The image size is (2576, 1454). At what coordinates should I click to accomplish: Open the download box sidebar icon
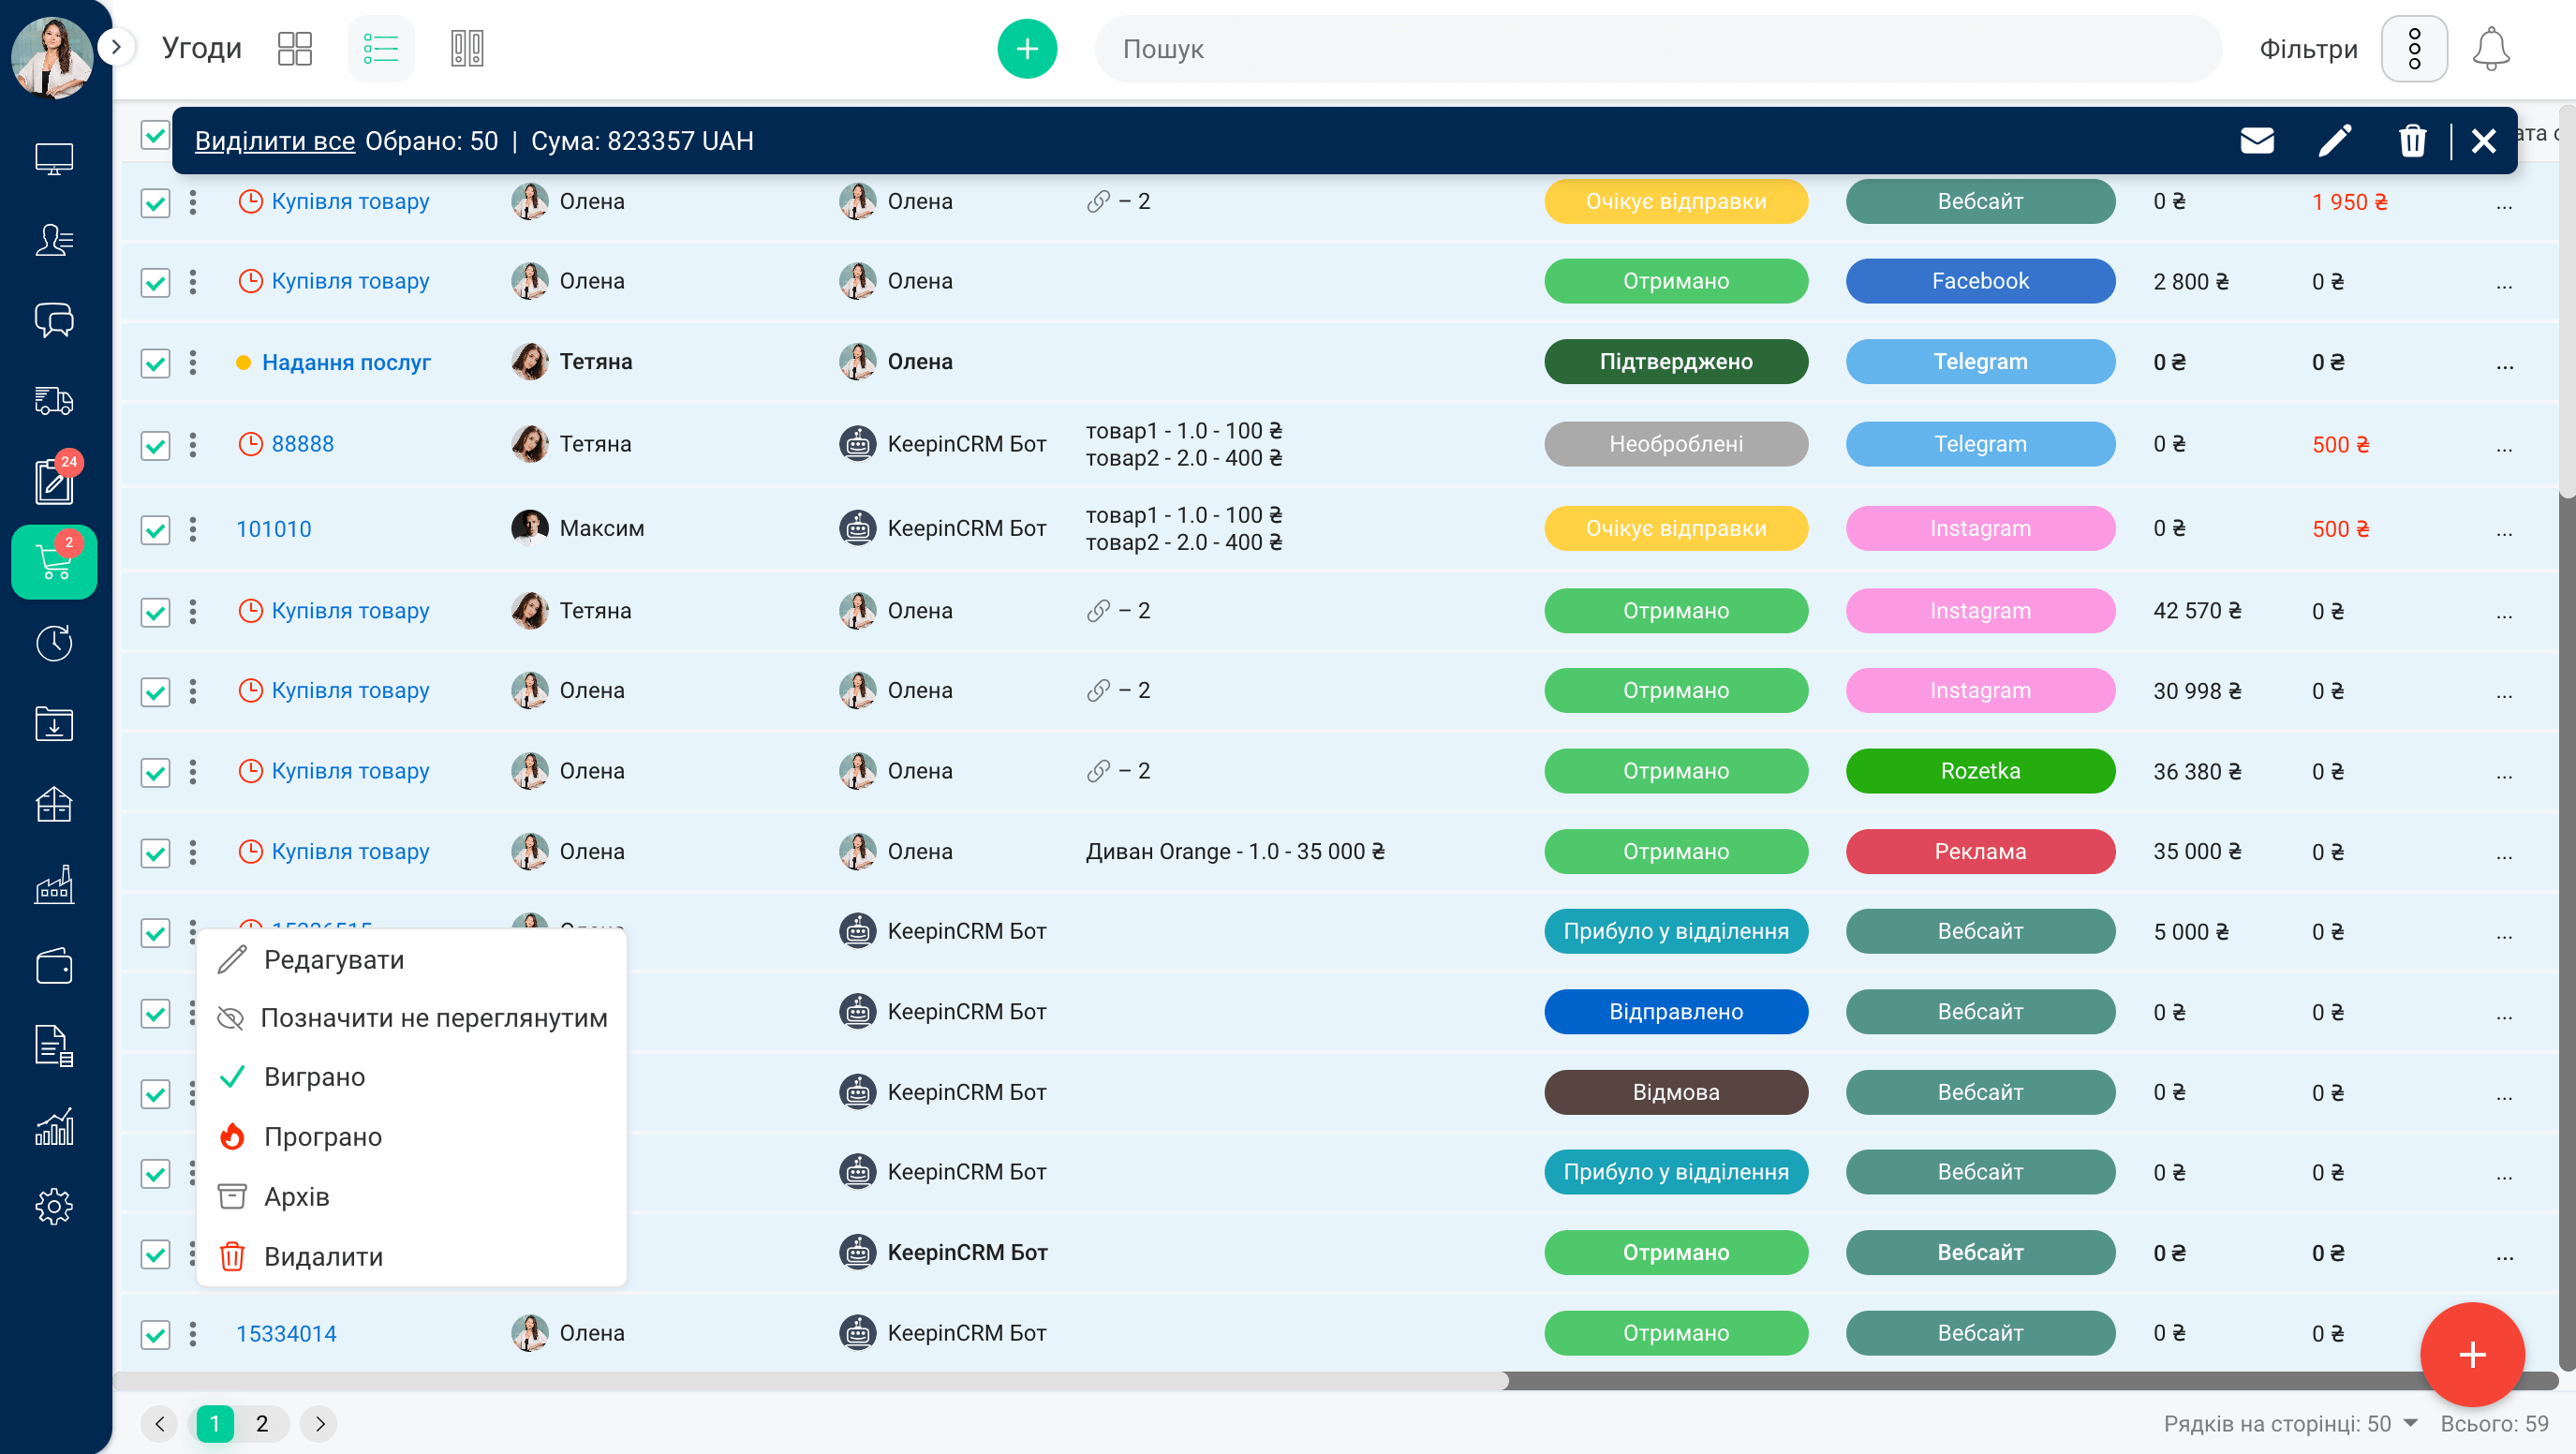(x=54, y=724)
